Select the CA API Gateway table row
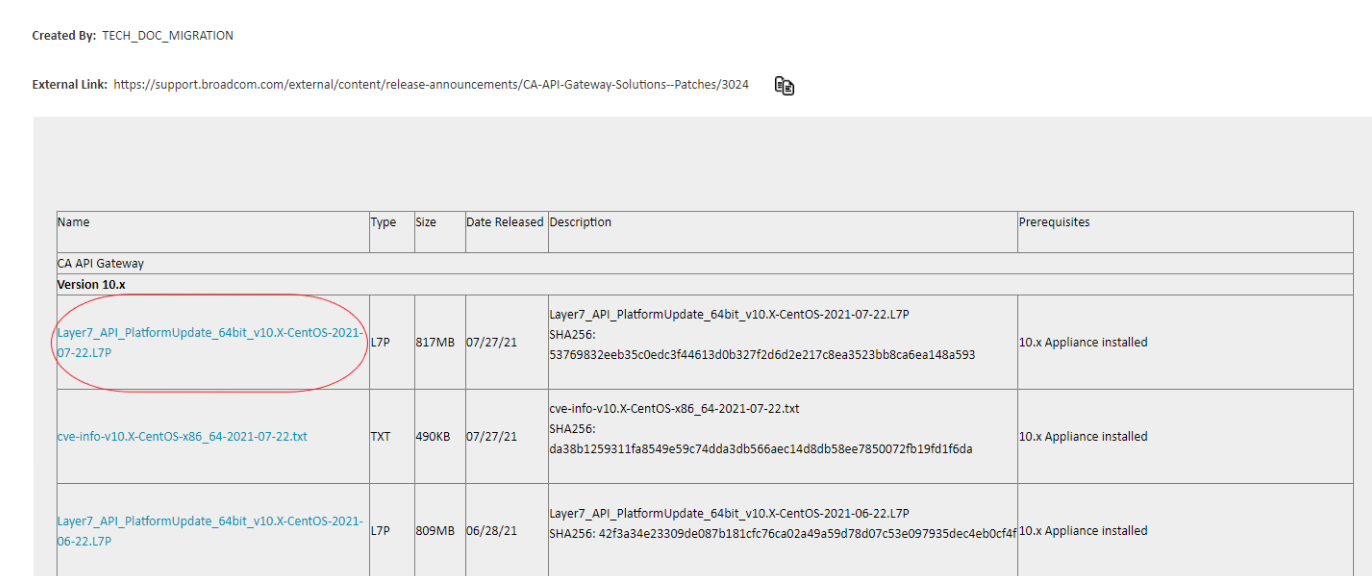Viewport: 1372px width, 576px height. pyautogui.click(x=101, y=264)
